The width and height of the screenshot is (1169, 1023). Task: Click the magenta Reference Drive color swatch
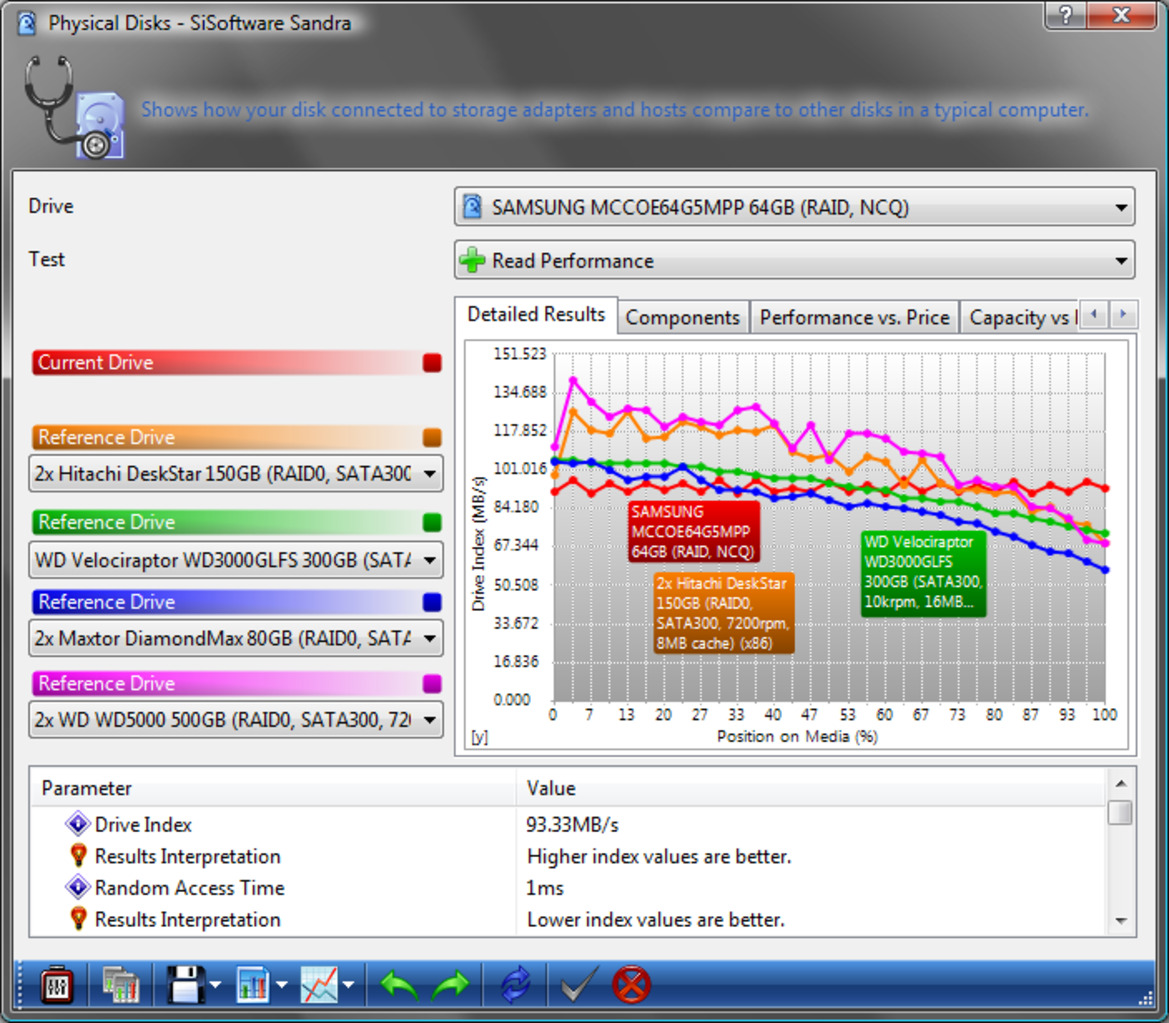click(432, 683)
